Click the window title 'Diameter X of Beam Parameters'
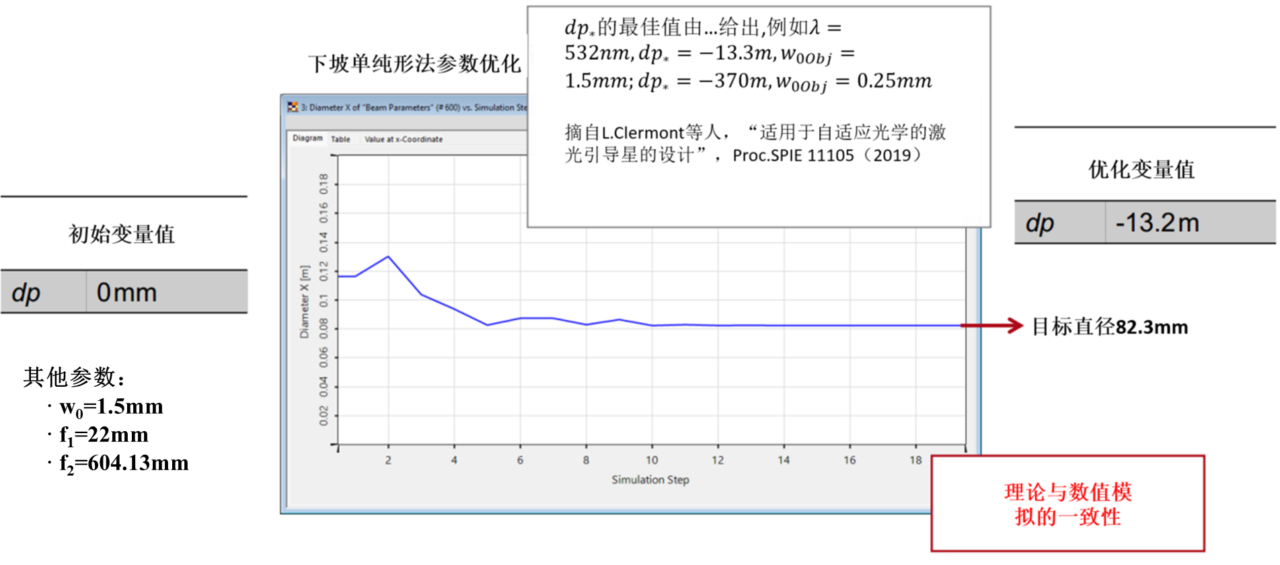 (x=414, y=106)
